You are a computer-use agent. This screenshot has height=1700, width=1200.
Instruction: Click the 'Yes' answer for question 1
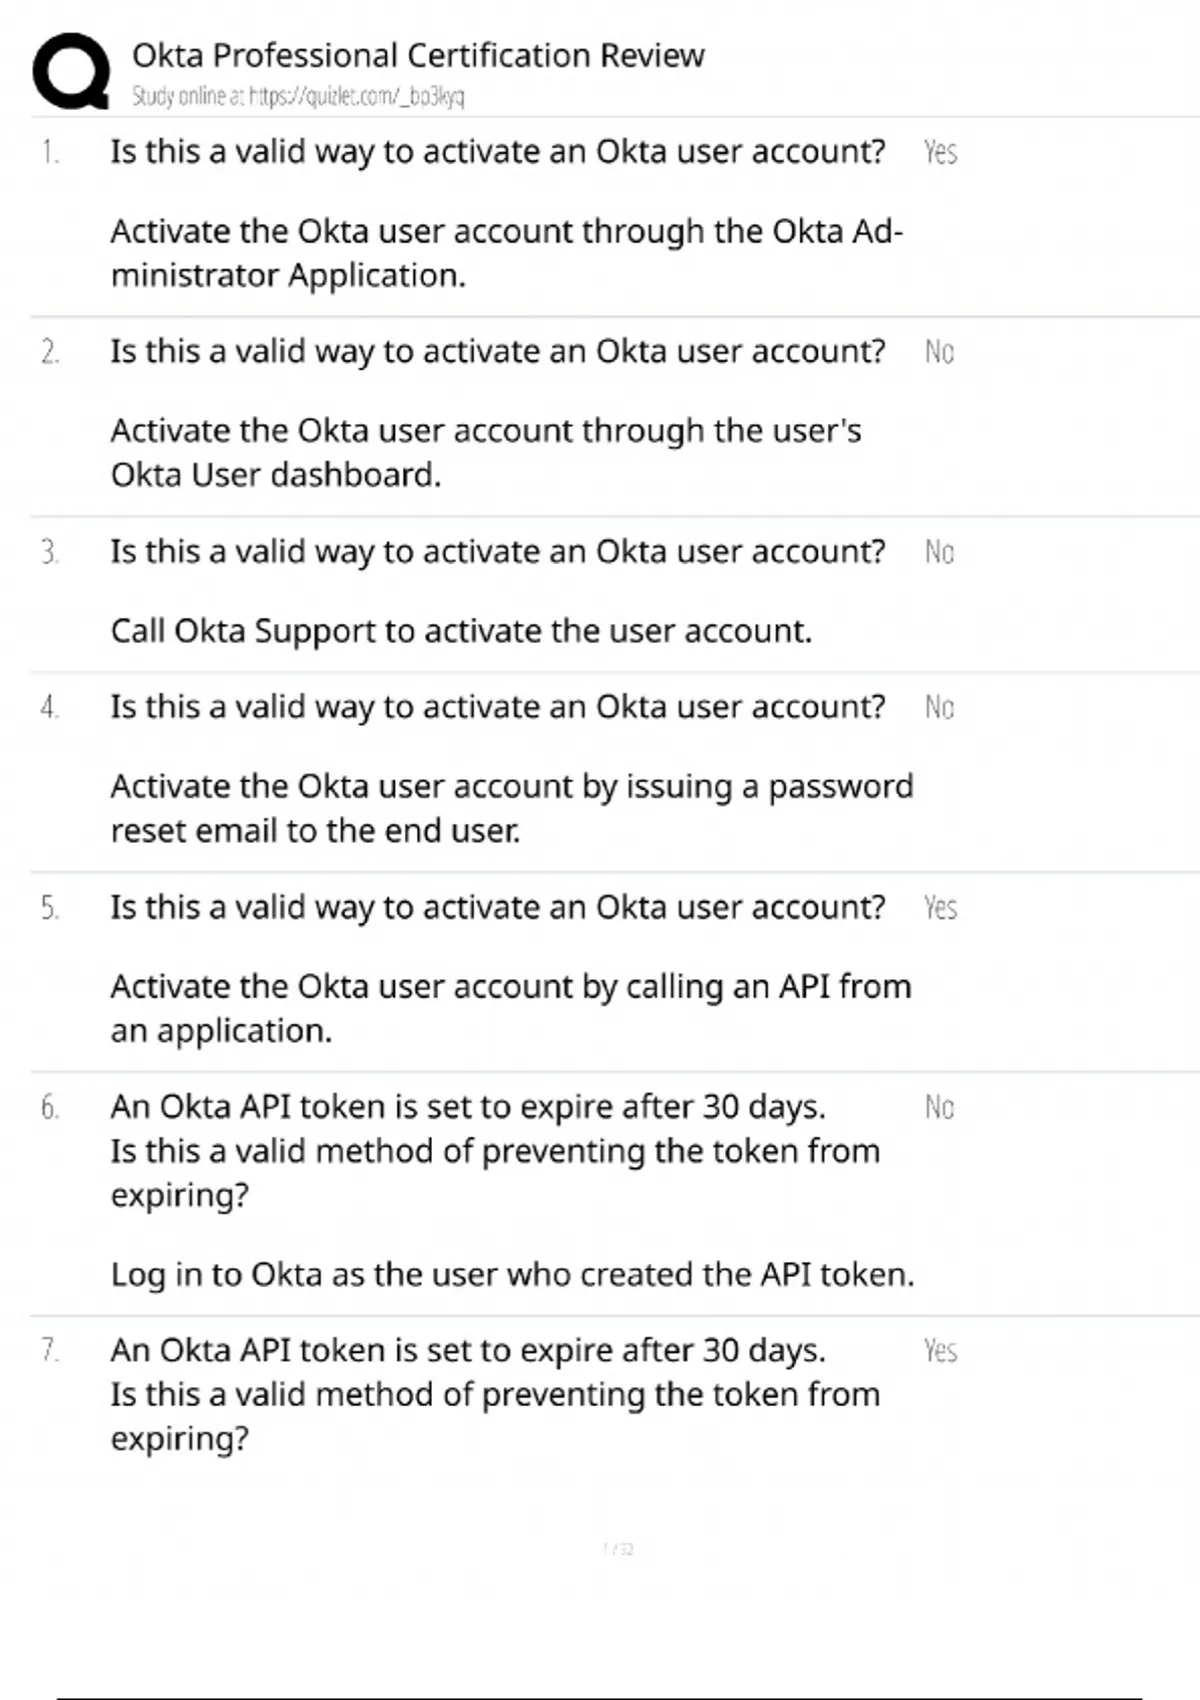click(x=940, y=152)
